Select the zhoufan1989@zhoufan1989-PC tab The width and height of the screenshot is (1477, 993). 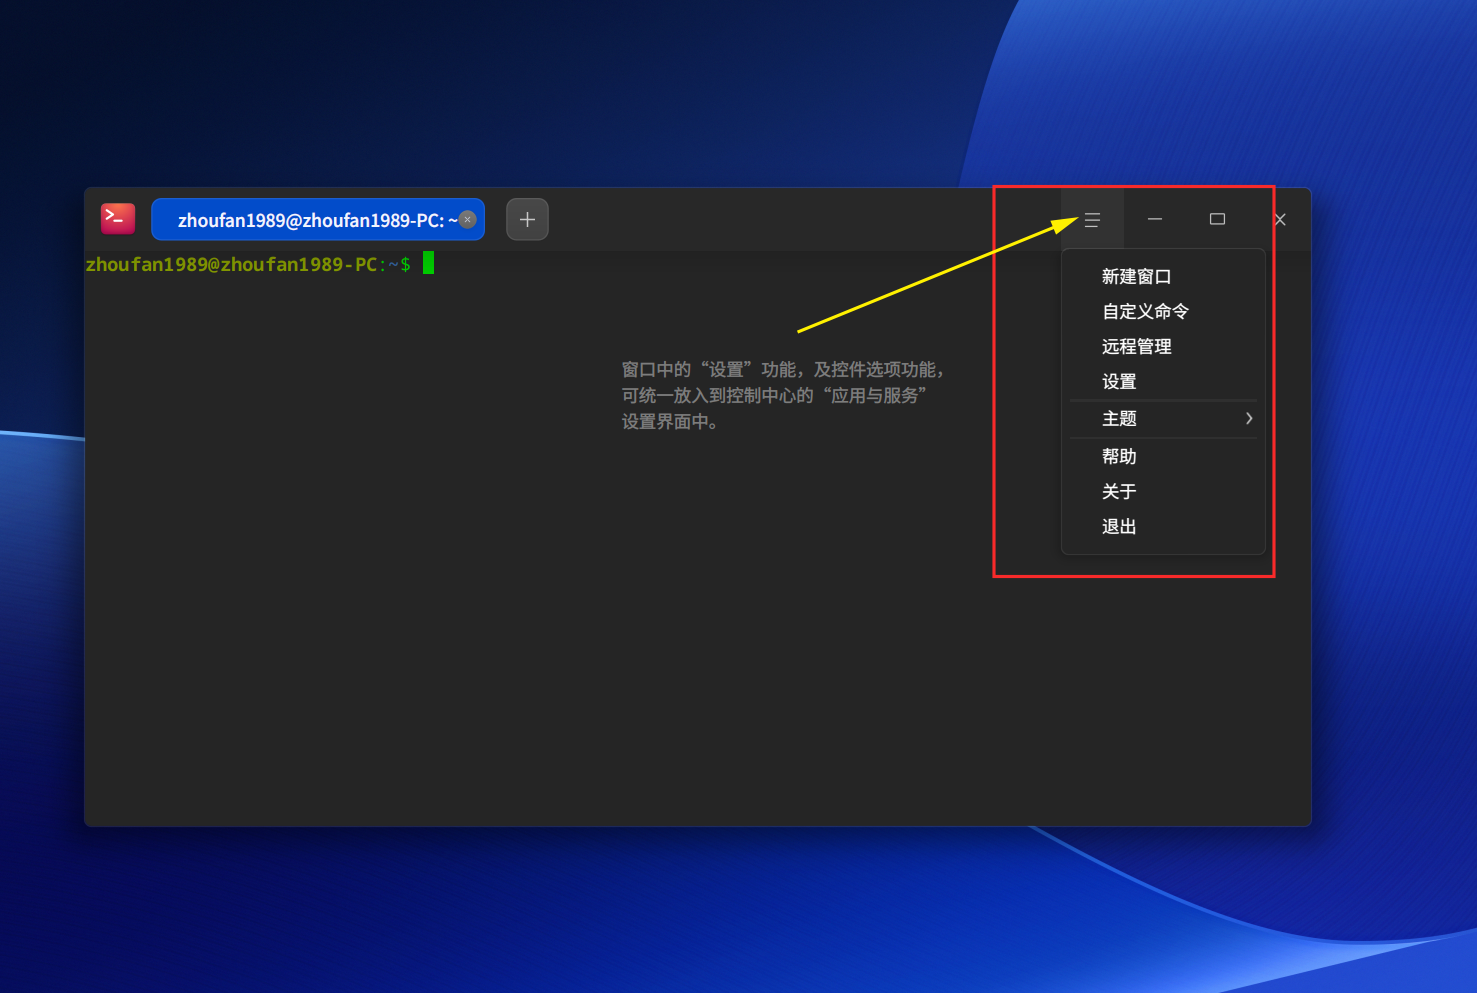click(x=318, y=220)
